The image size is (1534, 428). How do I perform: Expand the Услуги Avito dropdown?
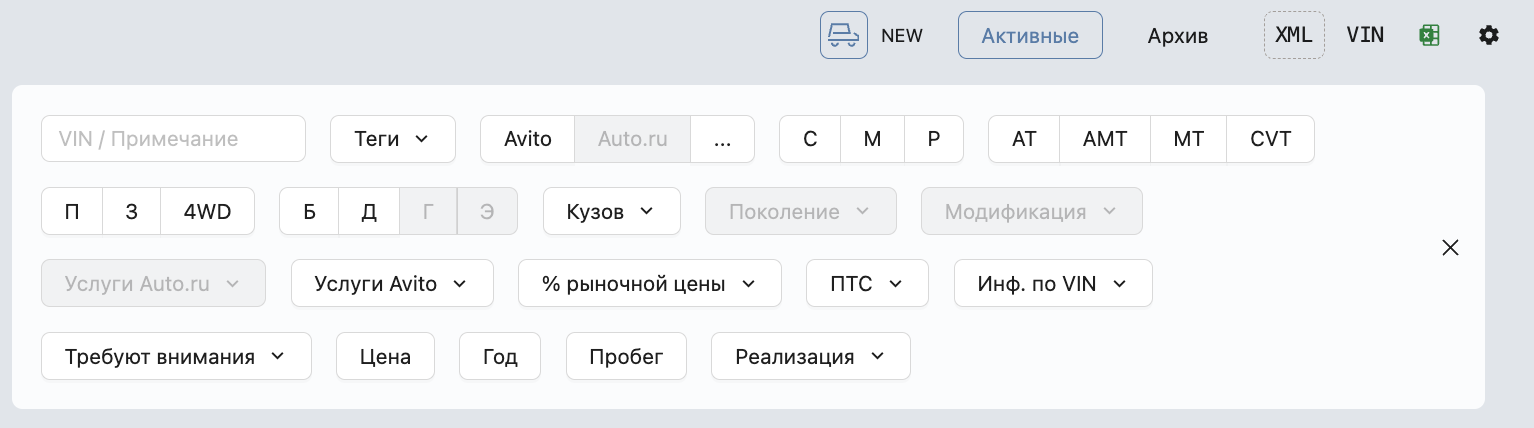pos(391,284)
